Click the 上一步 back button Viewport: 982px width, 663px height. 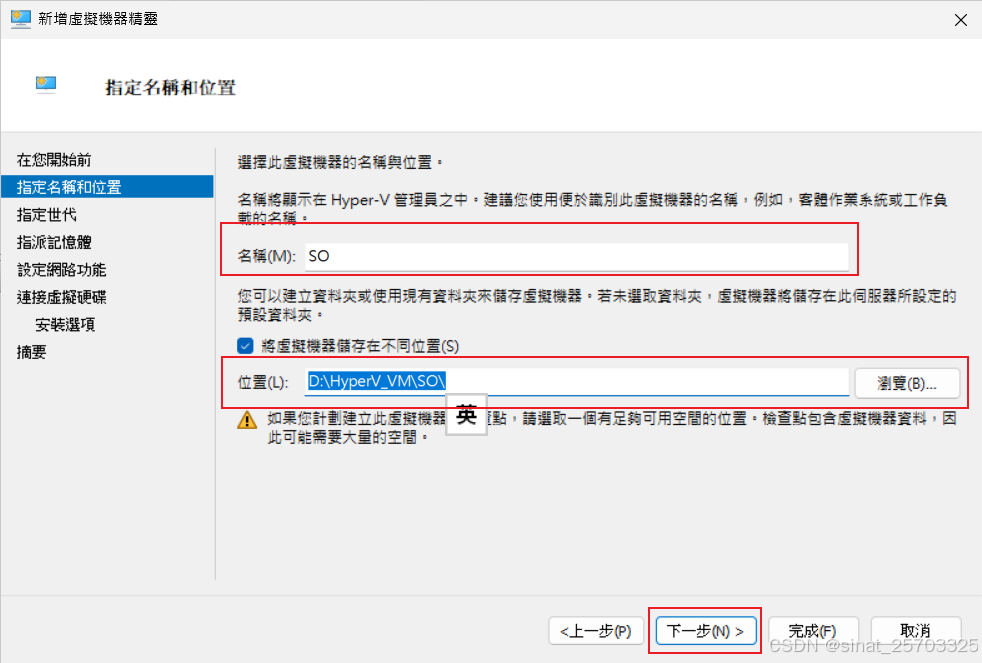pyautogui.click(x=597, y=630)
